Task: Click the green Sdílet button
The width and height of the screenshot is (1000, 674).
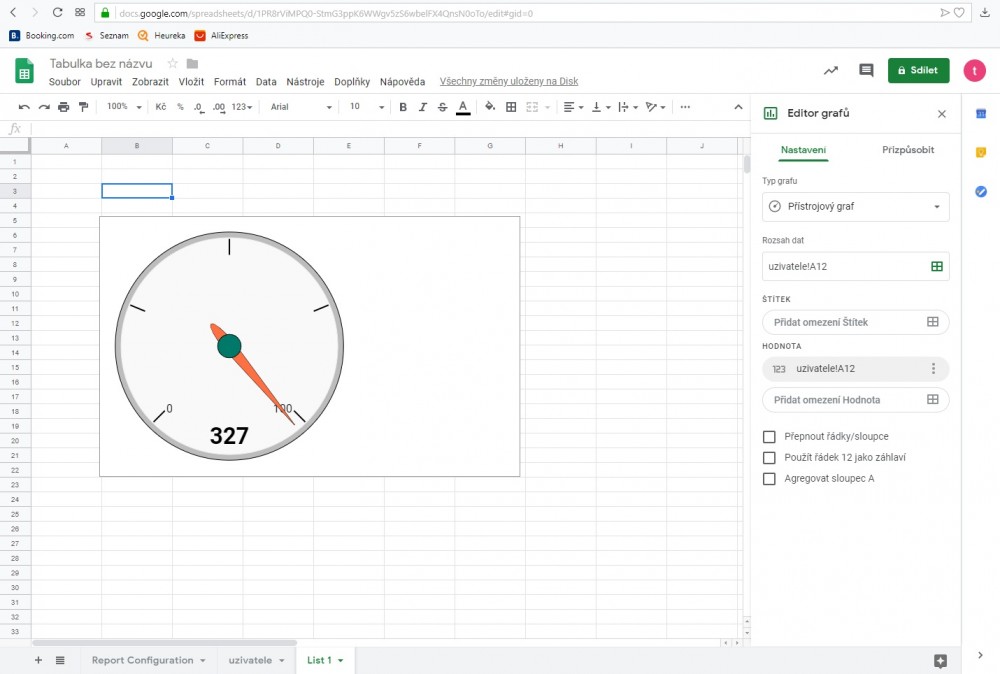Action: [918, 70]
